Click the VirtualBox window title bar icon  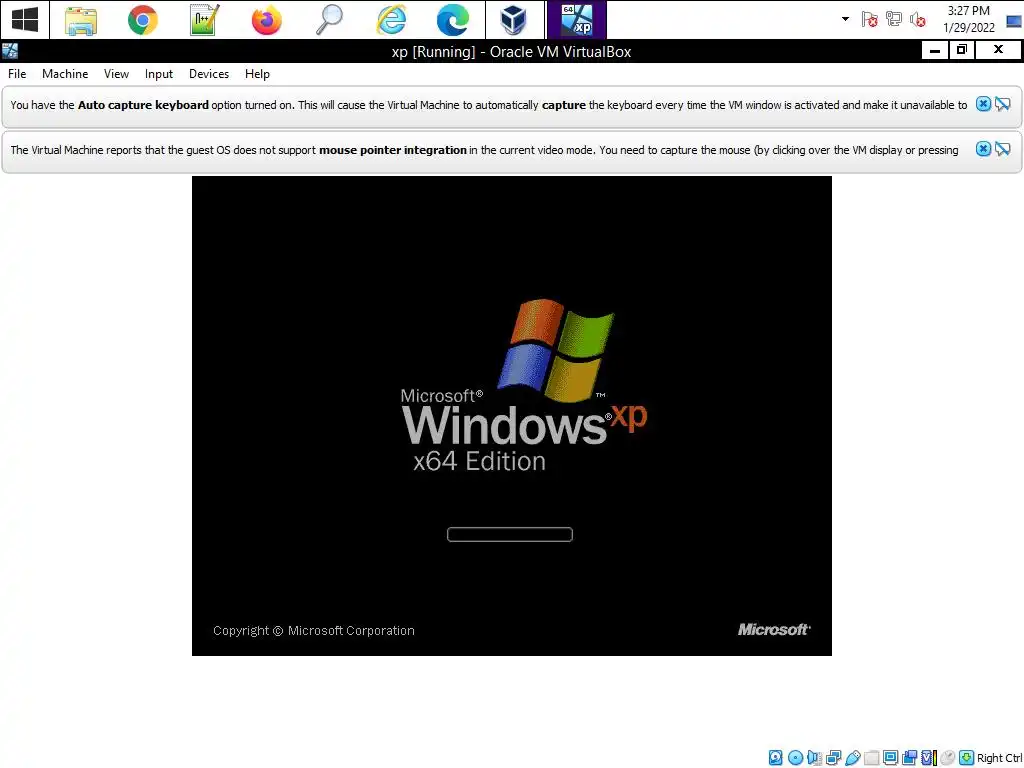pos(10,51)
